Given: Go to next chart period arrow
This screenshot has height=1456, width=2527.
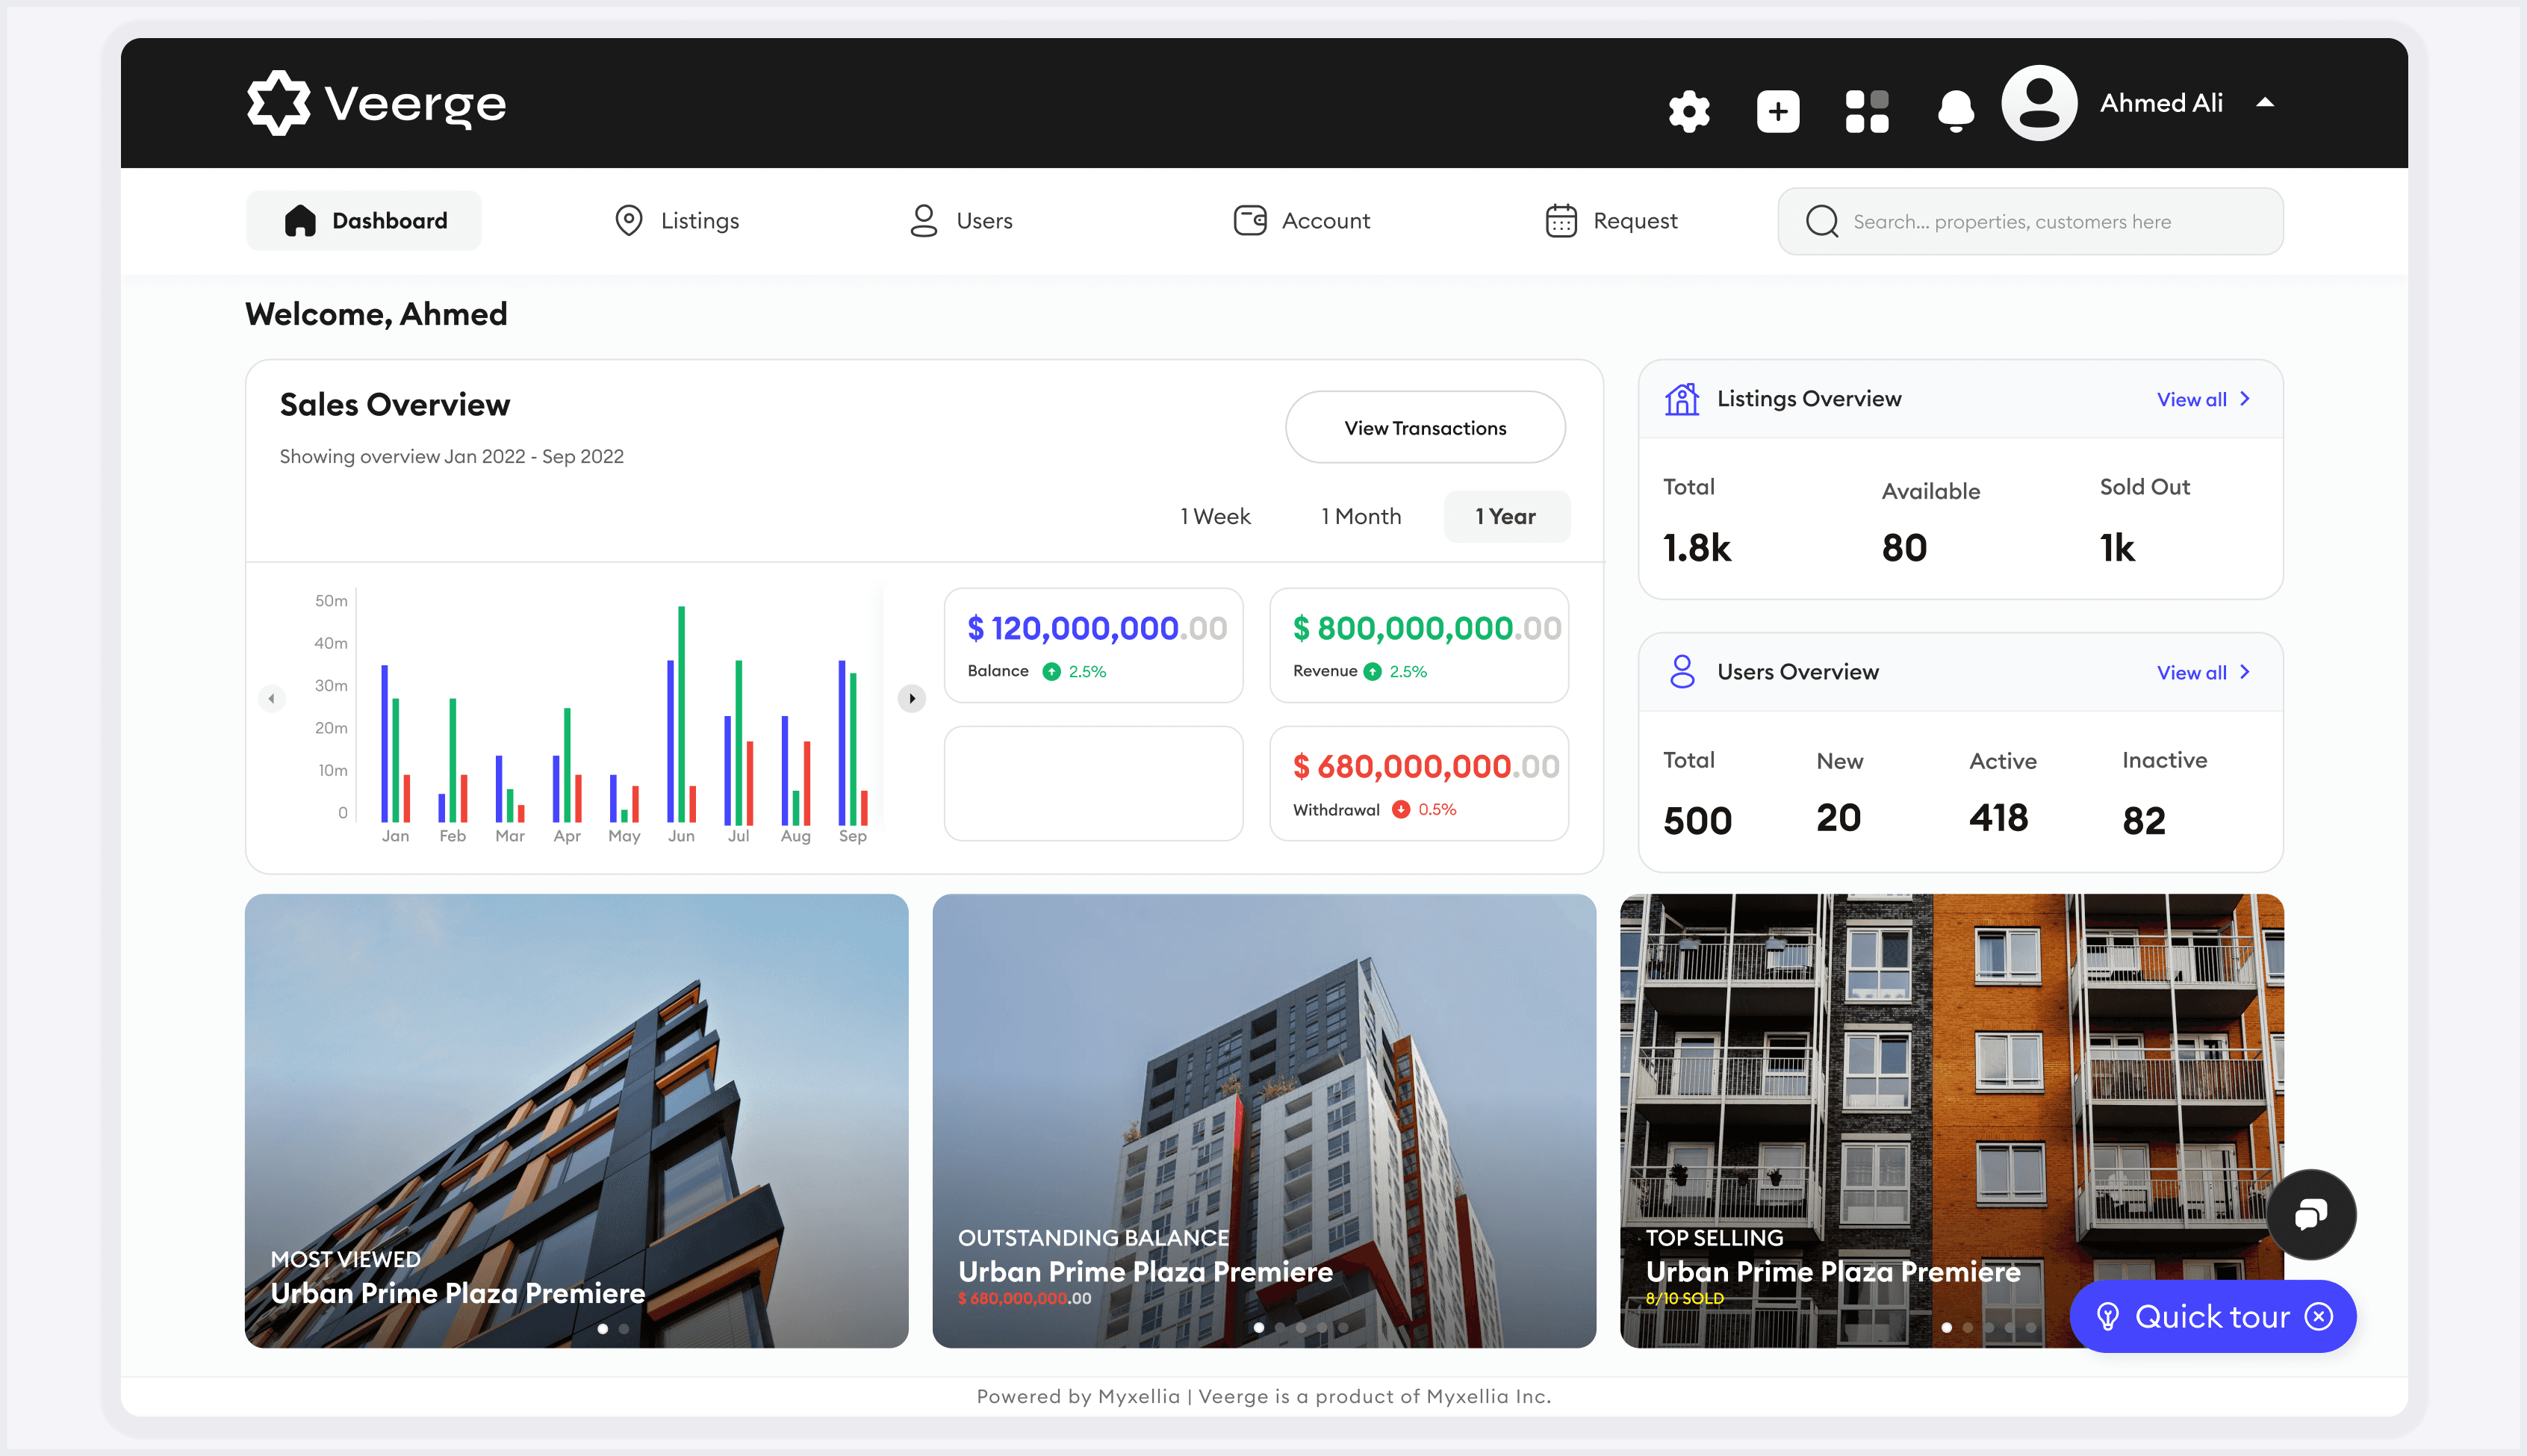Looking at the screenshot, I should coord(911,698).
